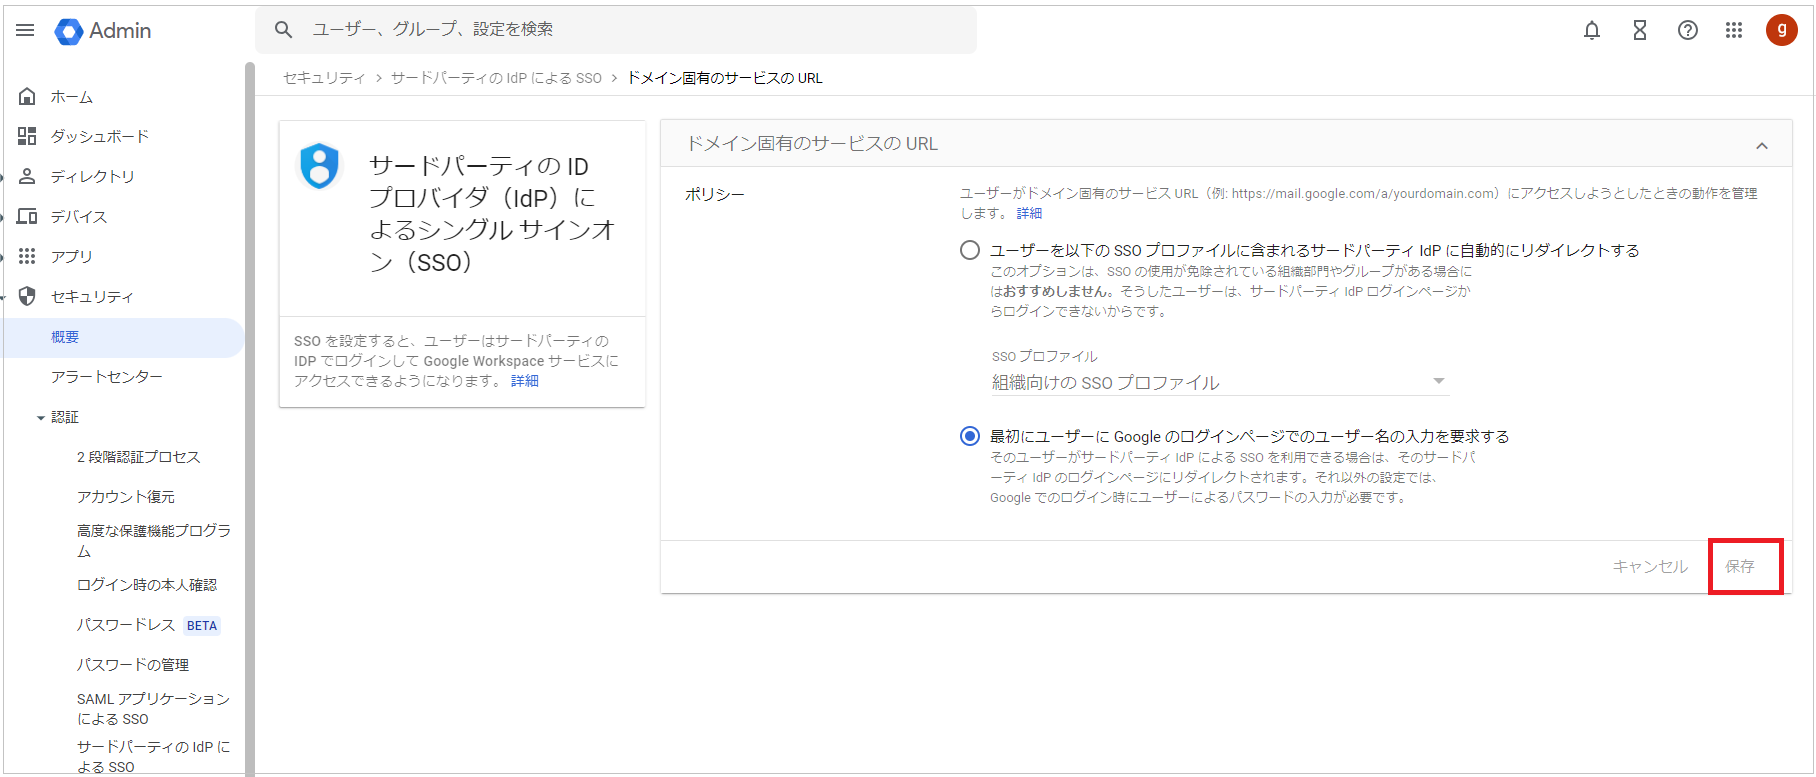
Task: Select require username on Google login page
Action: pos(970,436)
